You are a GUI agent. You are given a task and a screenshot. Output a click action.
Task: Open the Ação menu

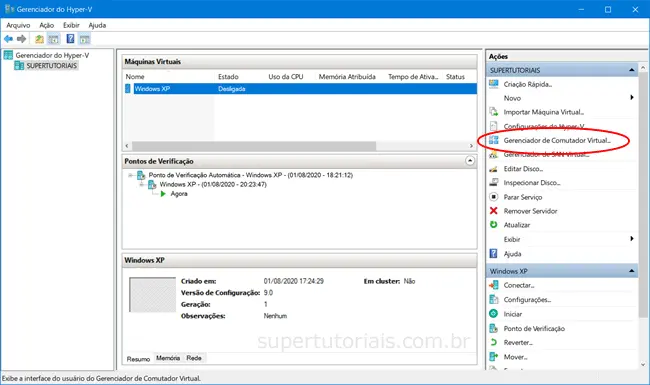click(47, 25)
